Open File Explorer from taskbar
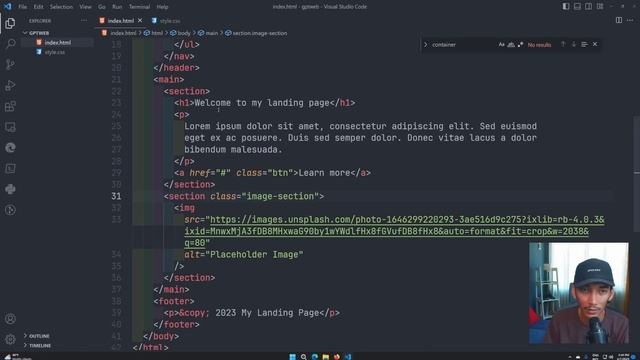Viewport: 640px width, 360px height. coord(326,357)
